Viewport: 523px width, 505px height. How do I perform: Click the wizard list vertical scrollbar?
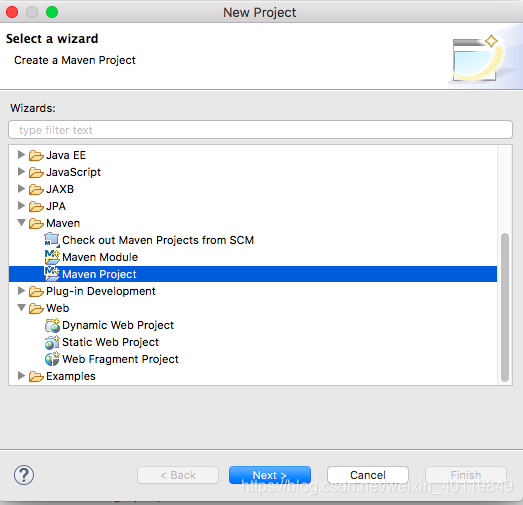click(x=505, y=307)
